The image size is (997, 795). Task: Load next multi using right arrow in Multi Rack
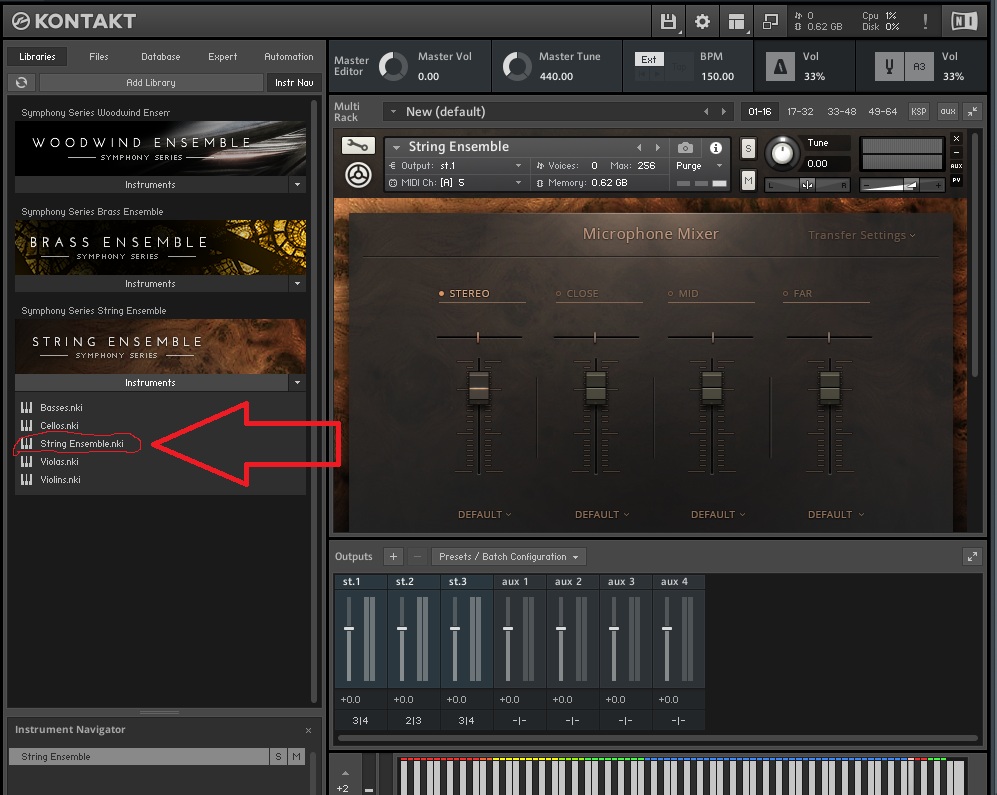724,112
